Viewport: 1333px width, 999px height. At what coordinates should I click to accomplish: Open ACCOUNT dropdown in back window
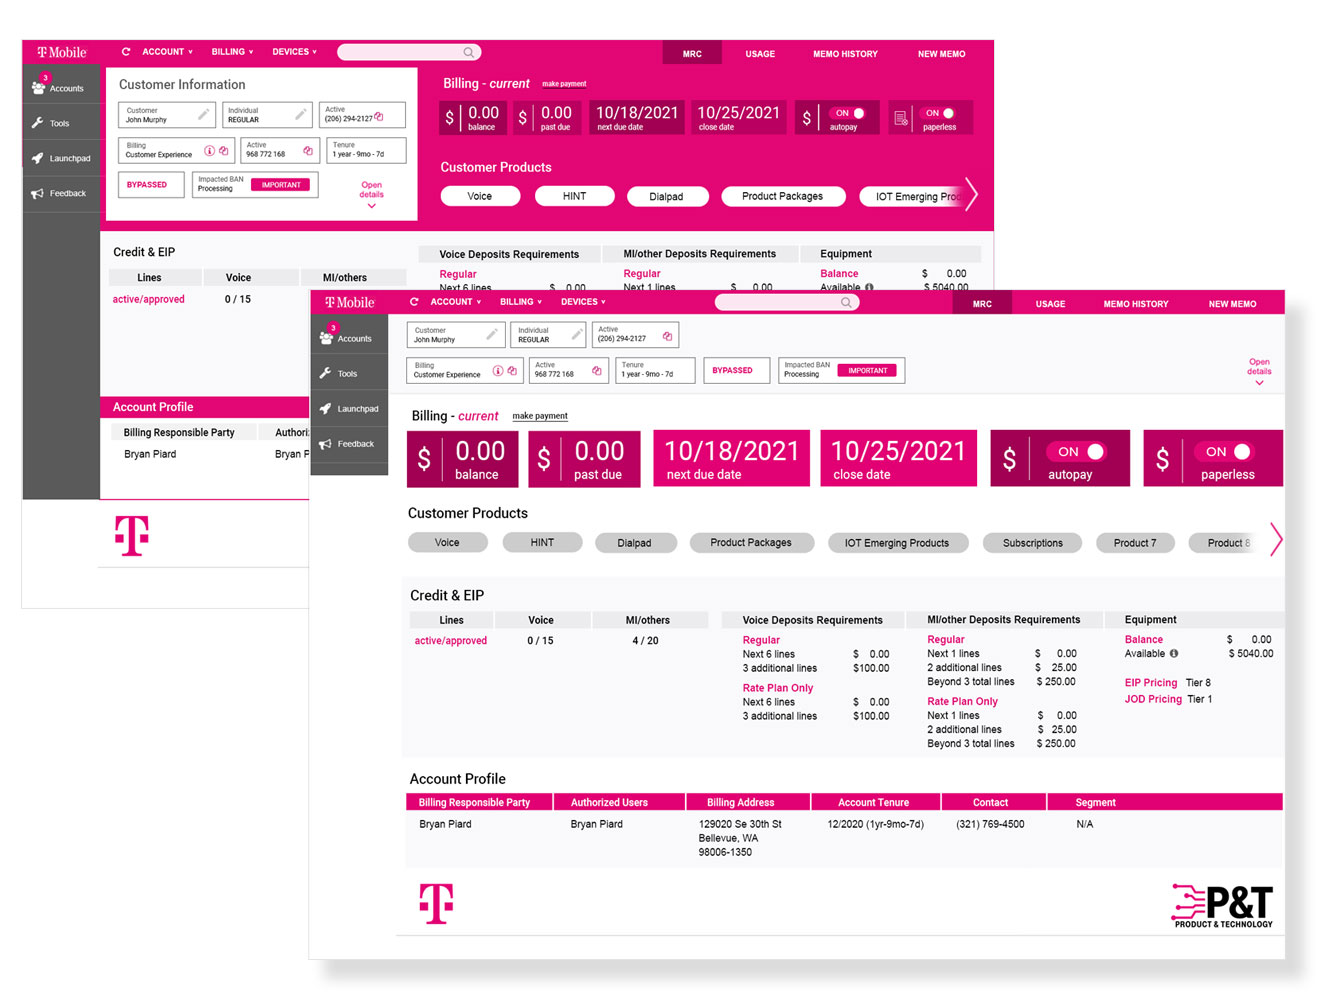click(167, 52)
